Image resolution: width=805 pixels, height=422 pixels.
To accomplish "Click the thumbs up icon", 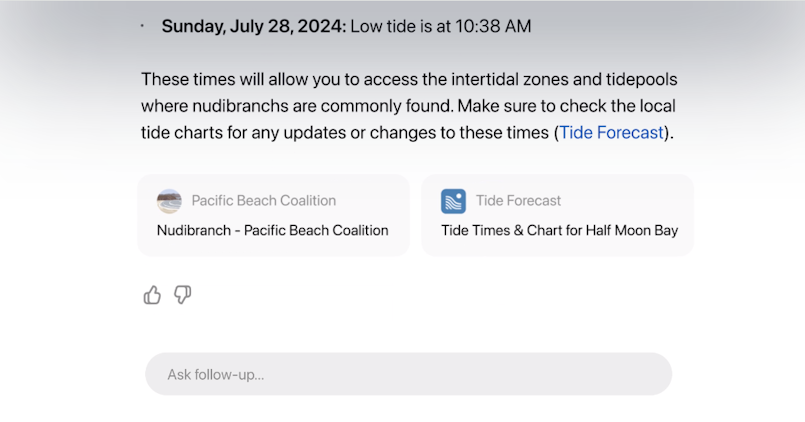I will (152, 295).
